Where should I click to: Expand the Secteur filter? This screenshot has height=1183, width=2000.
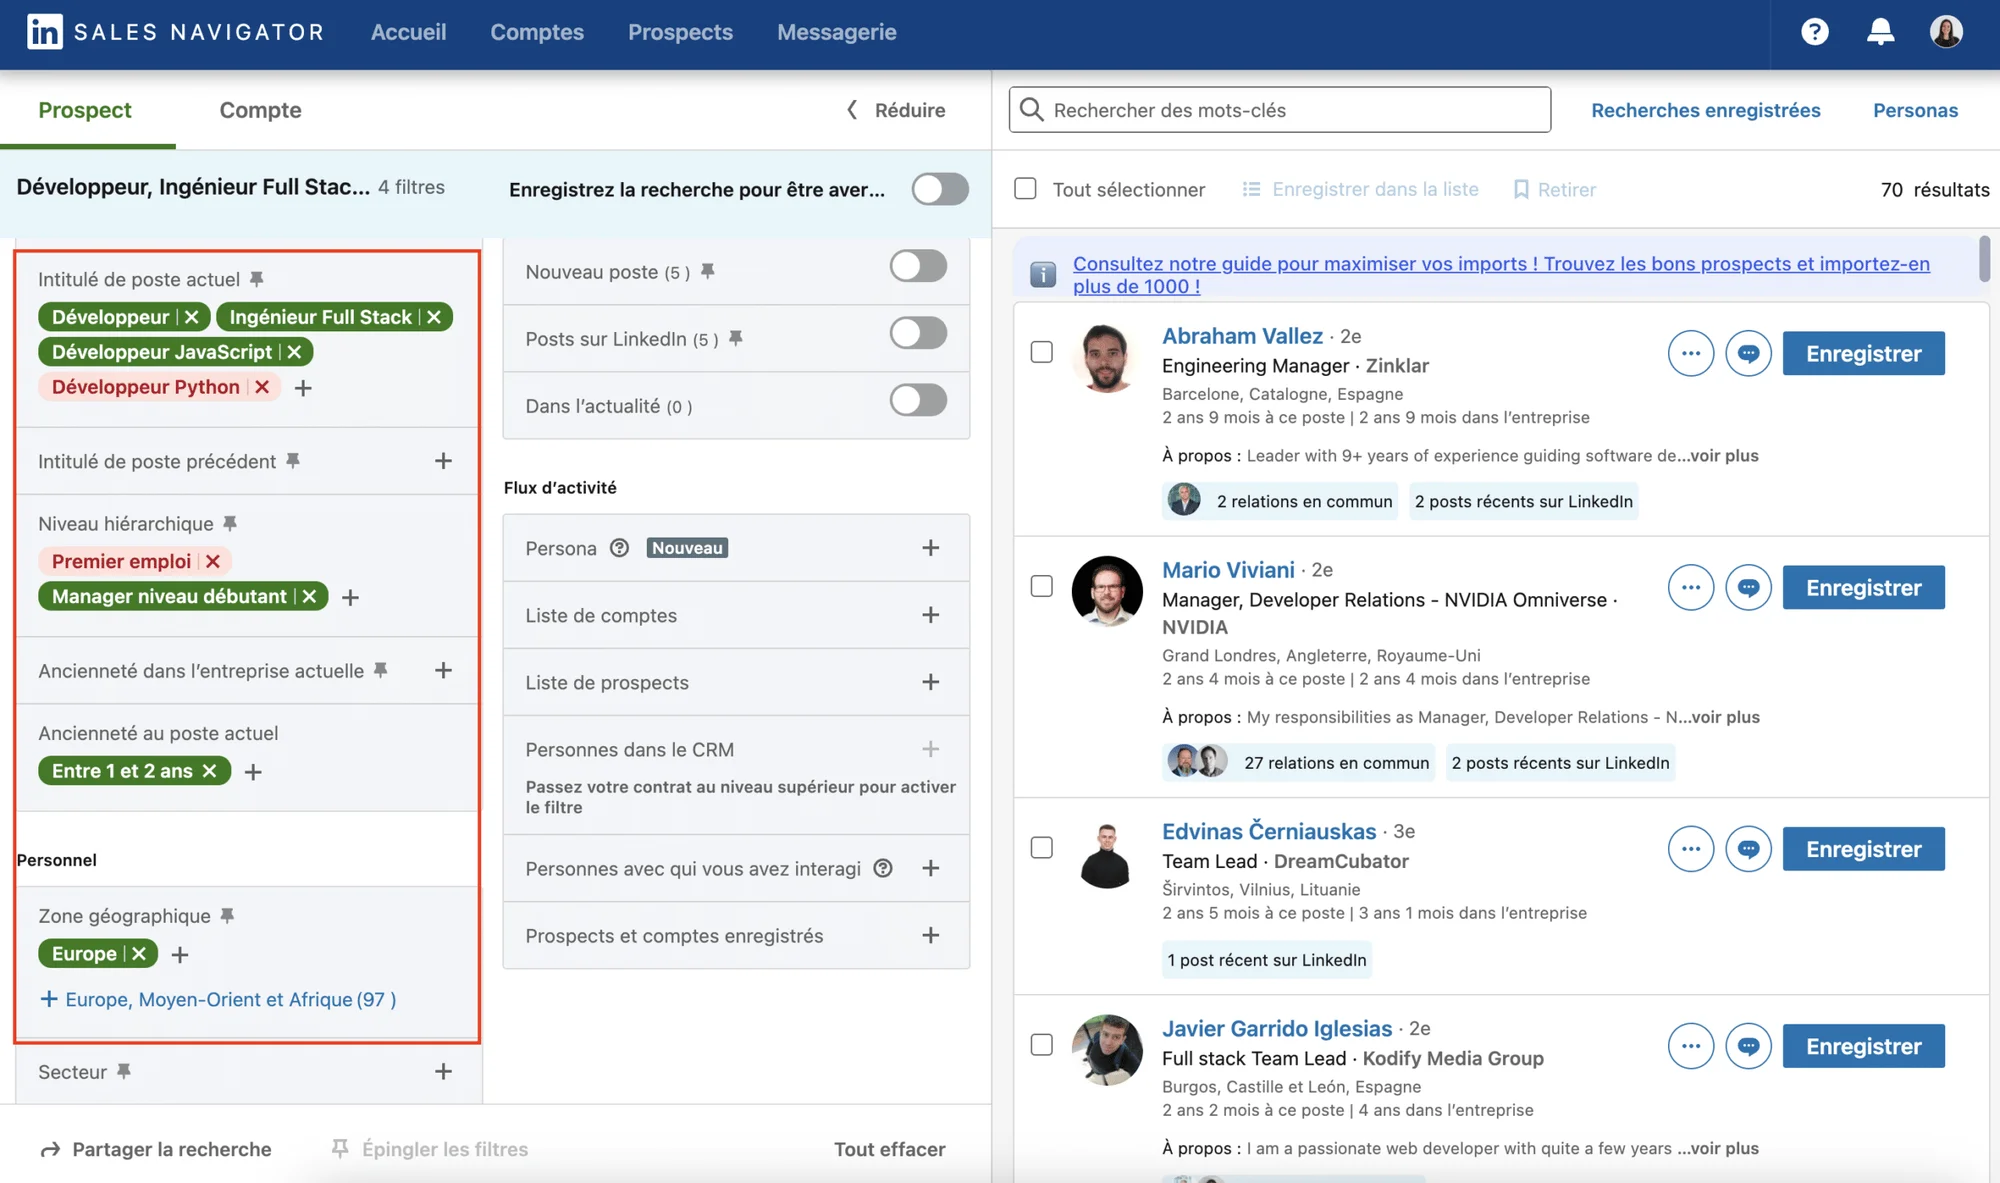point(443,1071)
